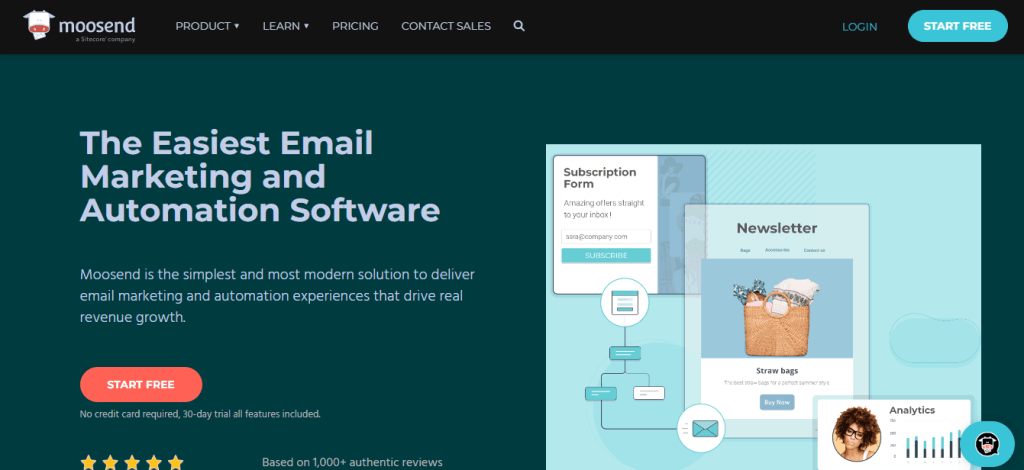The width and height of the screenshot is (1024, 470).
Task: Click 'Based on 1,000+ authentic reviews' text
Action: pos(352,462)
